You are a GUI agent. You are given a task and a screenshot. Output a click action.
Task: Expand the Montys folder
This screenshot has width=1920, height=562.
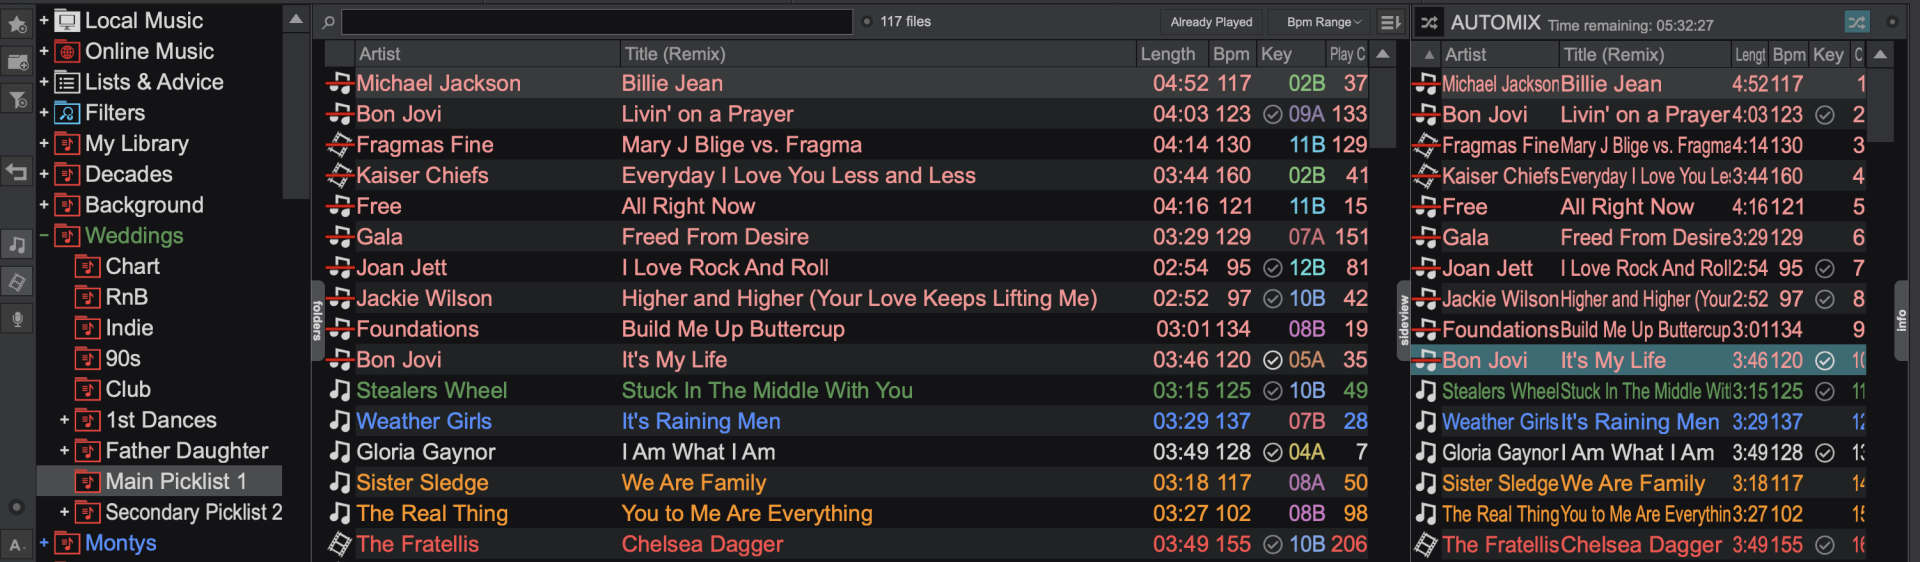click(x=44, y=543)
